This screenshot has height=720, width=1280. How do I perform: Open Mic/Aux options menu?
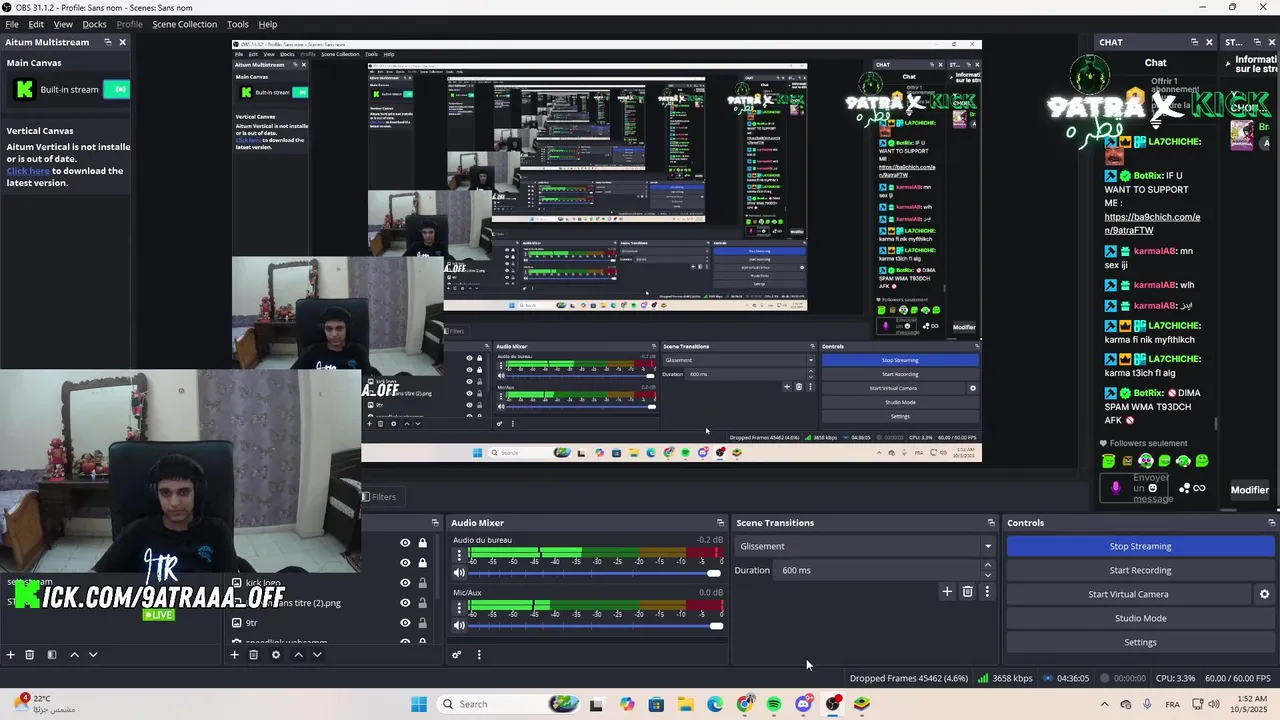(459, 607)
